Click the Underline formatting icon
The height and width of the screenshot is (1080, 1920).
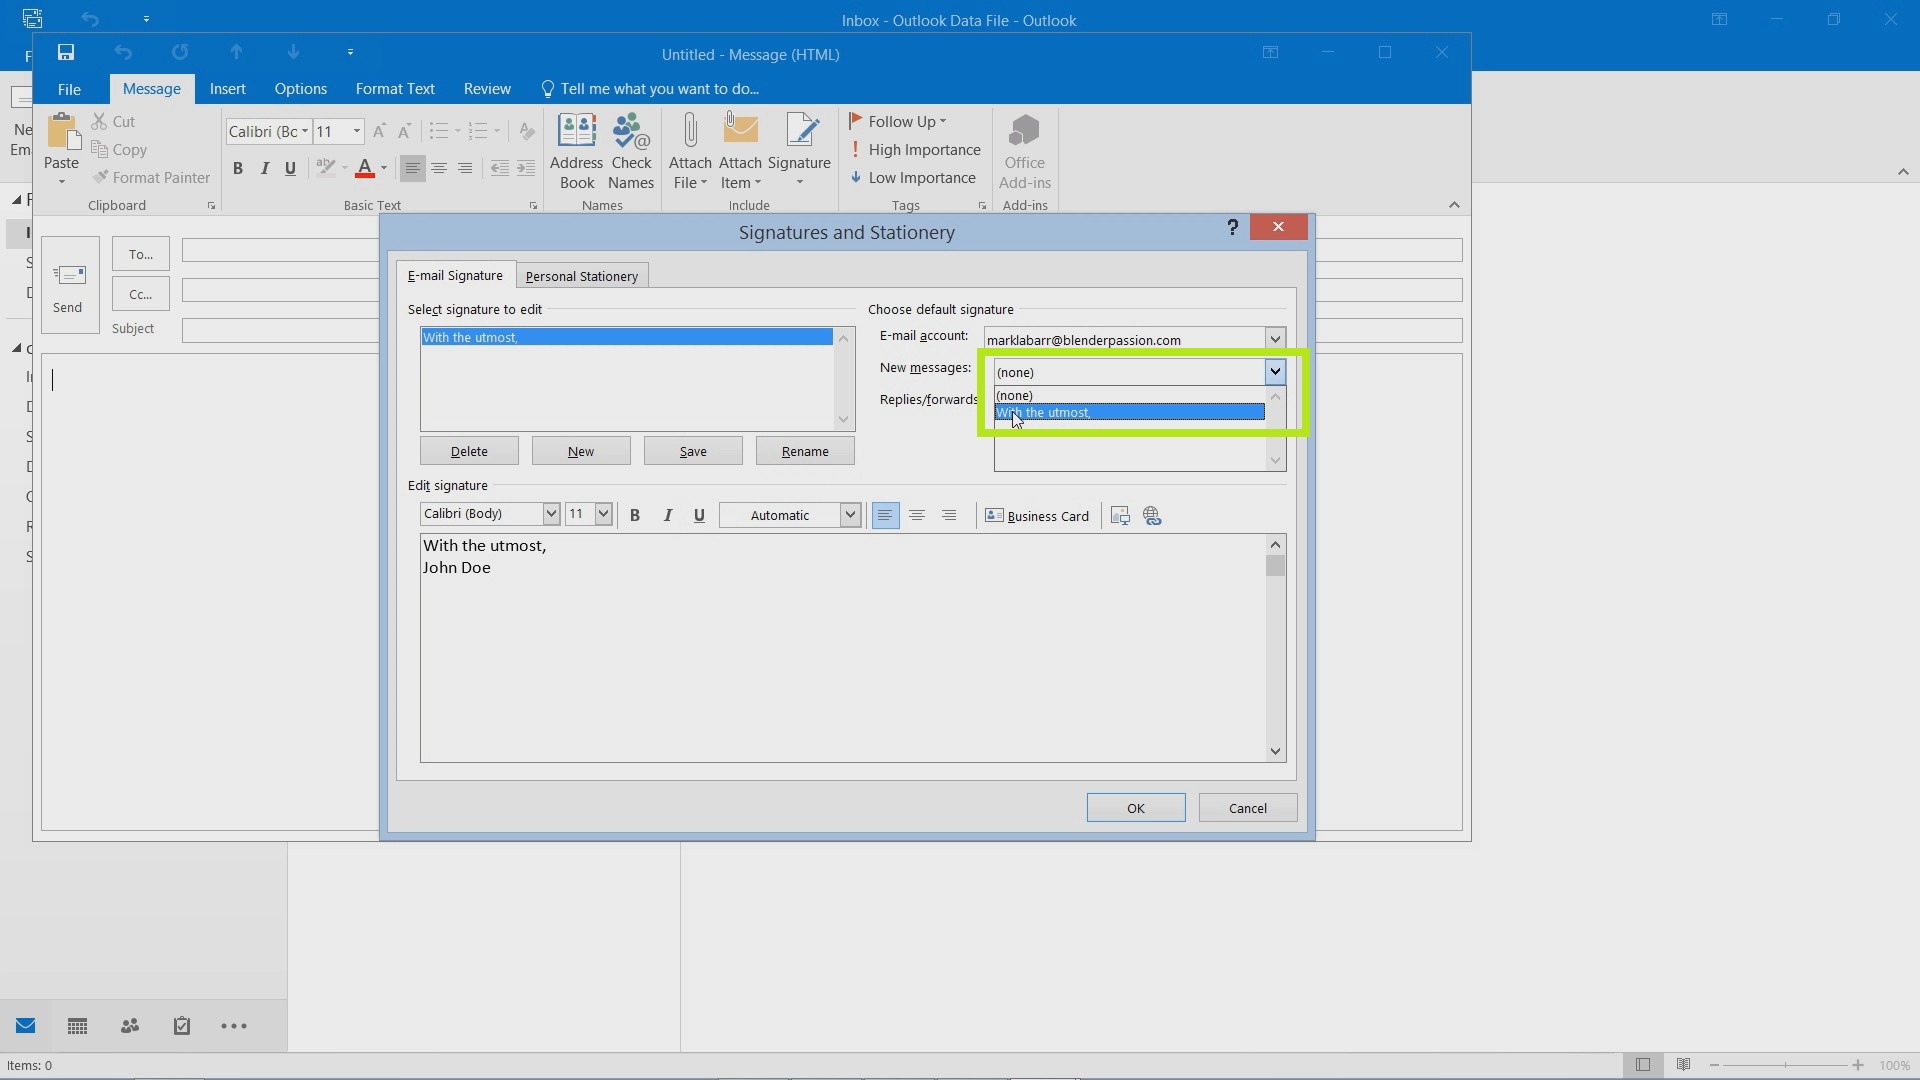coord(700,514)
